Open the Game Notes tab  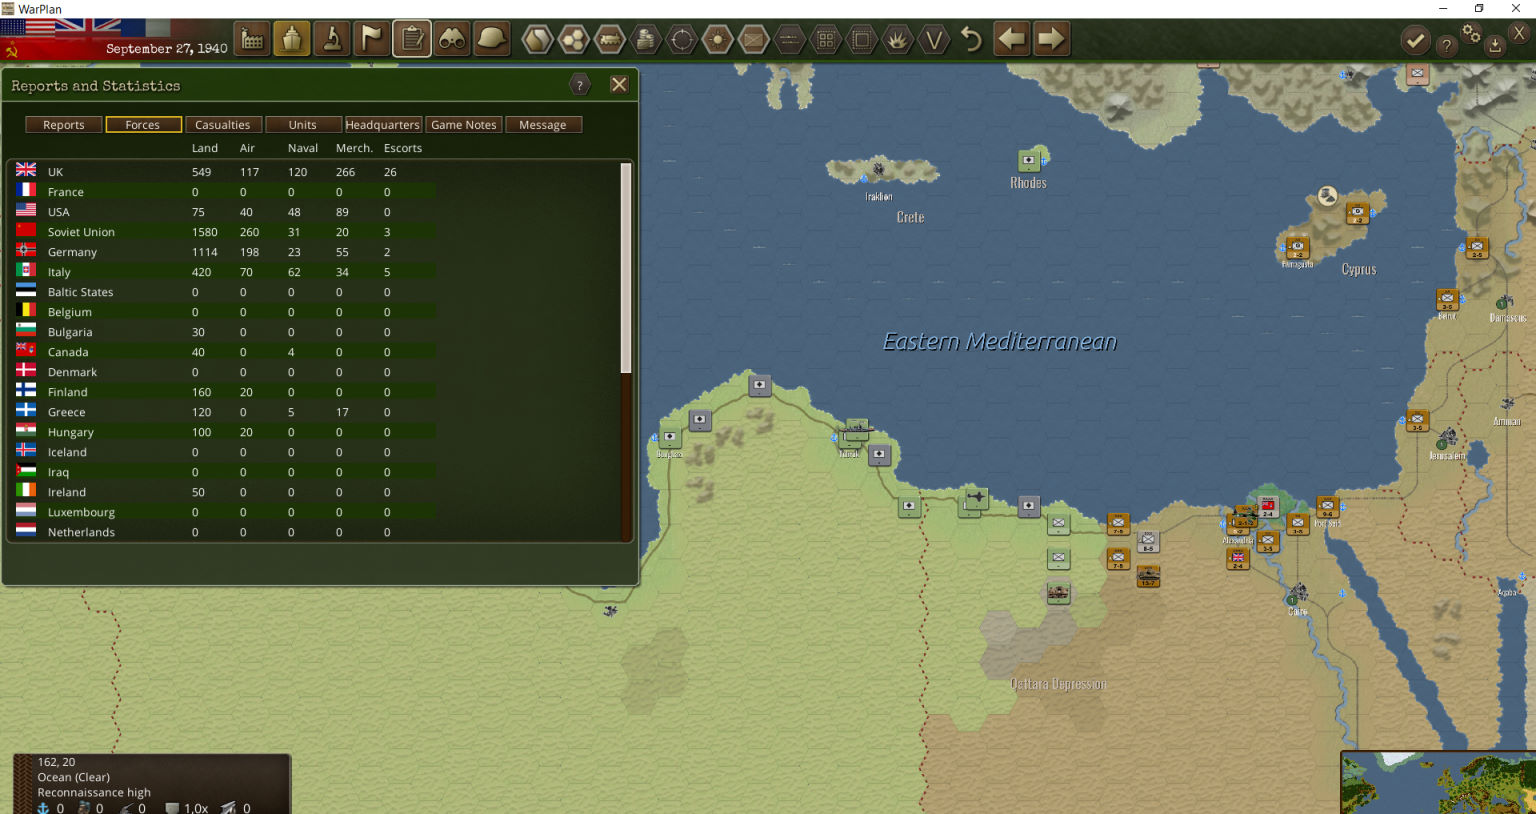pos(463,125)
